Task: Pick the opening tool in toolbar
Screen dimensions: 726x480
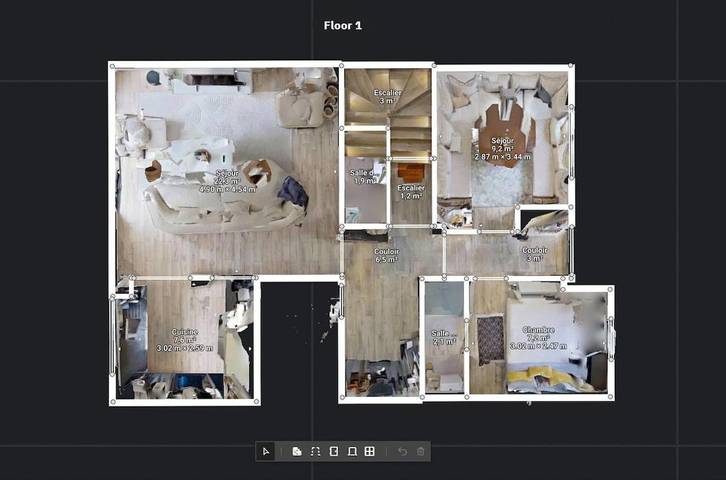Action: pos(351,452)
